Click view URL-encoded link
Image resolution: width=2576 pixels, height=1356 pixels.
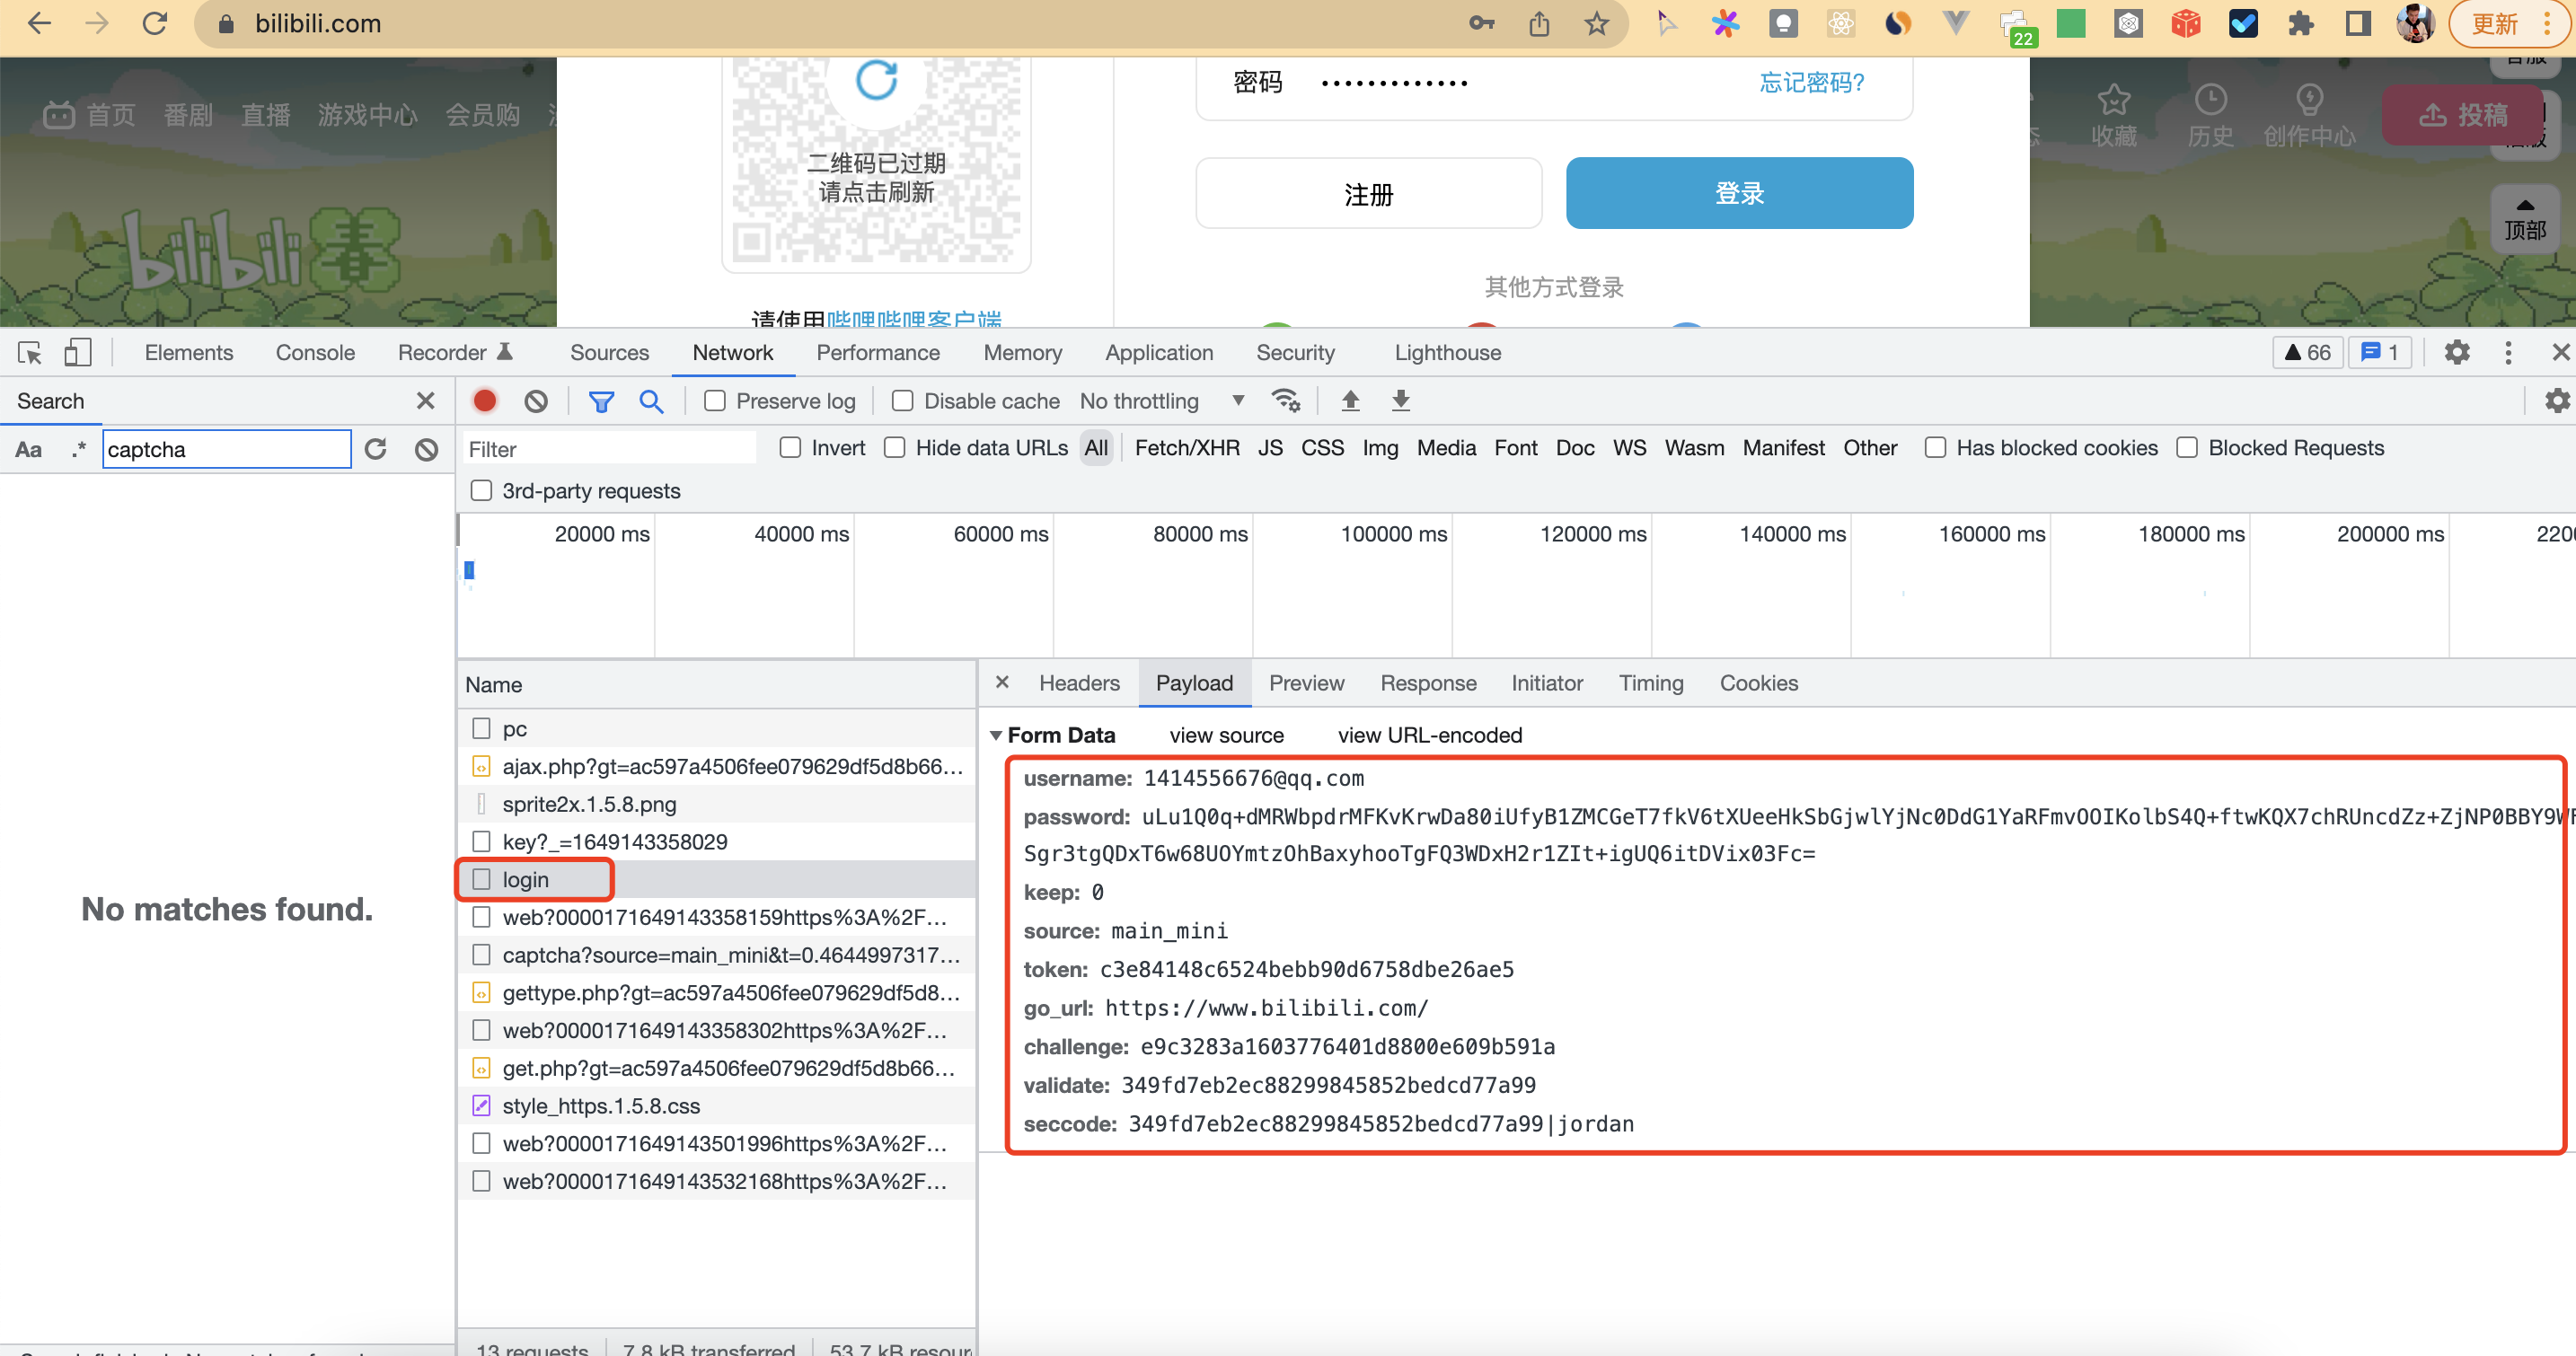pos(1429,735)
